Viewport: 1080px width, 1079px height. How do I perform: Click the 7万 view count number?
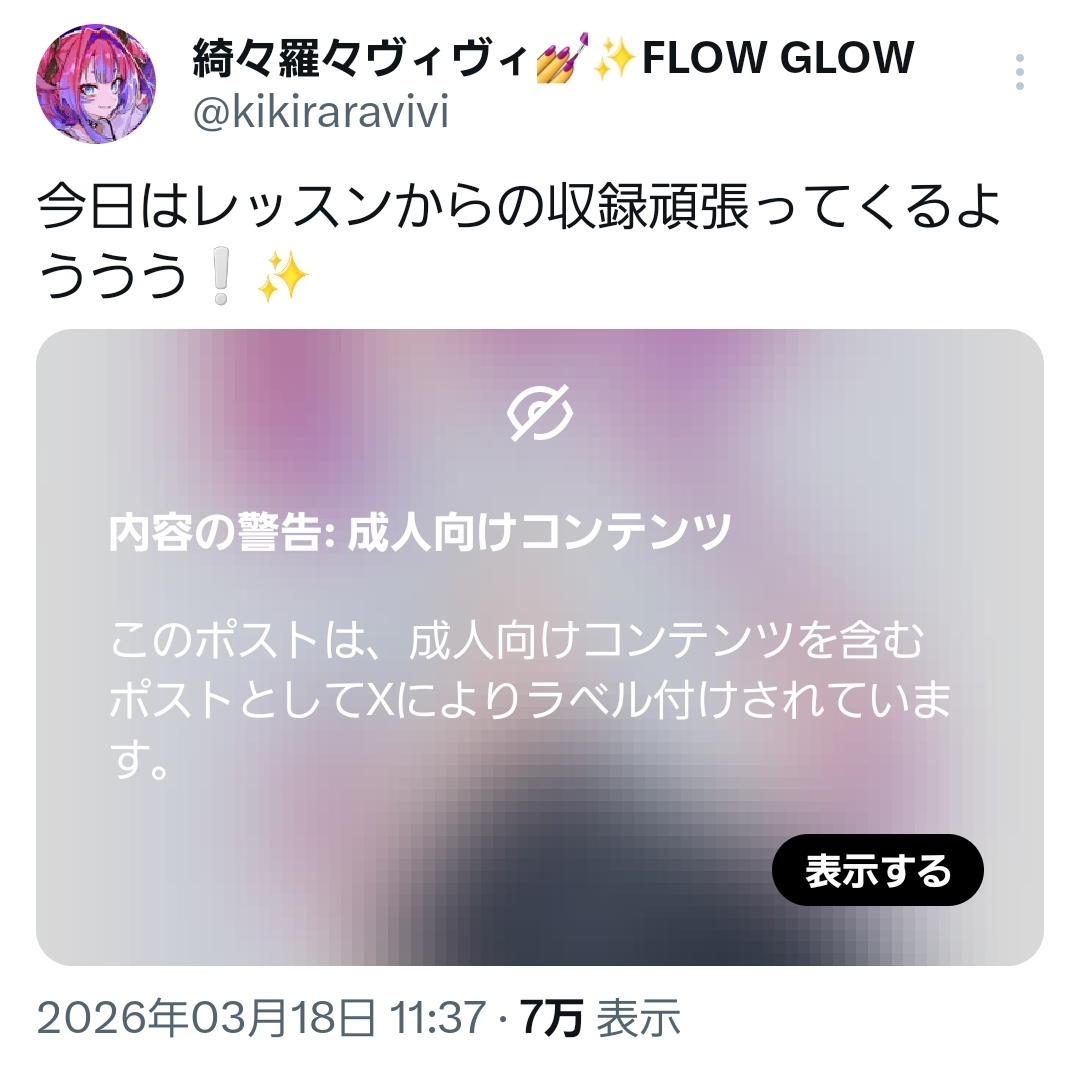[551, 1018]
